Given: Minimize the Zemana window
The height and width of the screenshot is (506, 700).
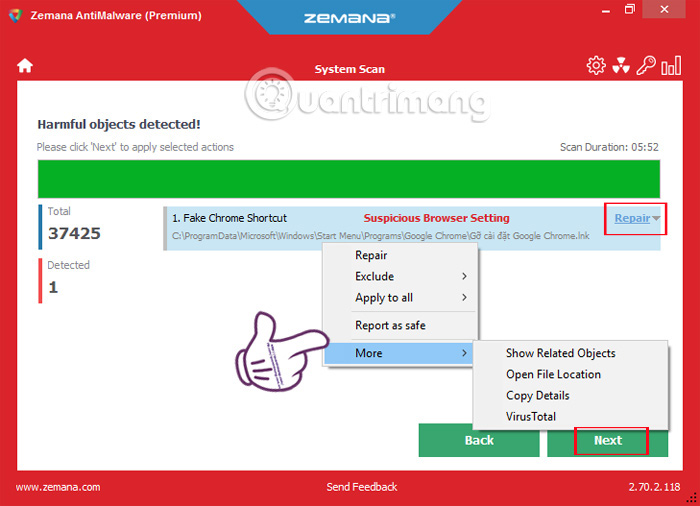Looking at the screenshot, I should tap(606, 10).
